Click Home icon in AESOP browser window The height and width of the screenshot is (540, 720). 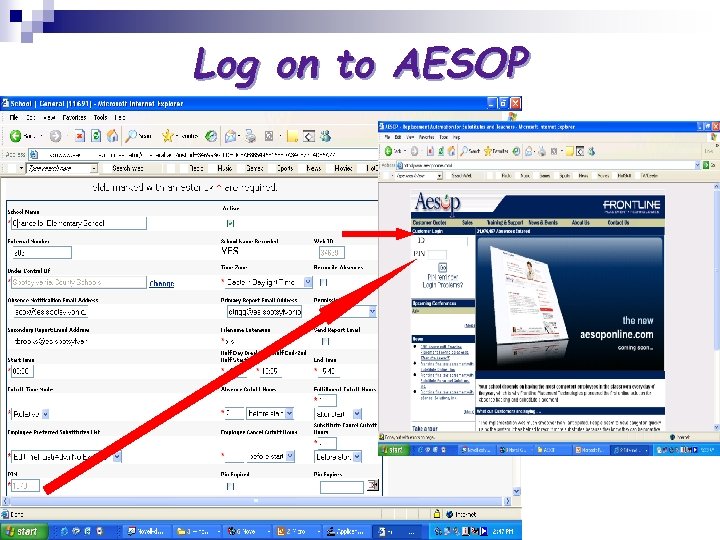coord(452,151)
